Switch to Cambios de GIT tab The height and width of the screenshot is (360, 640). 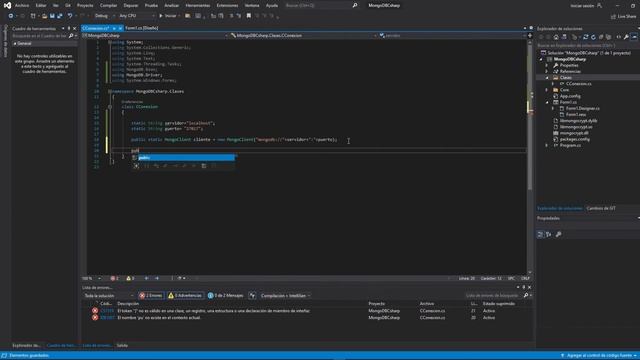pos(601,208)
